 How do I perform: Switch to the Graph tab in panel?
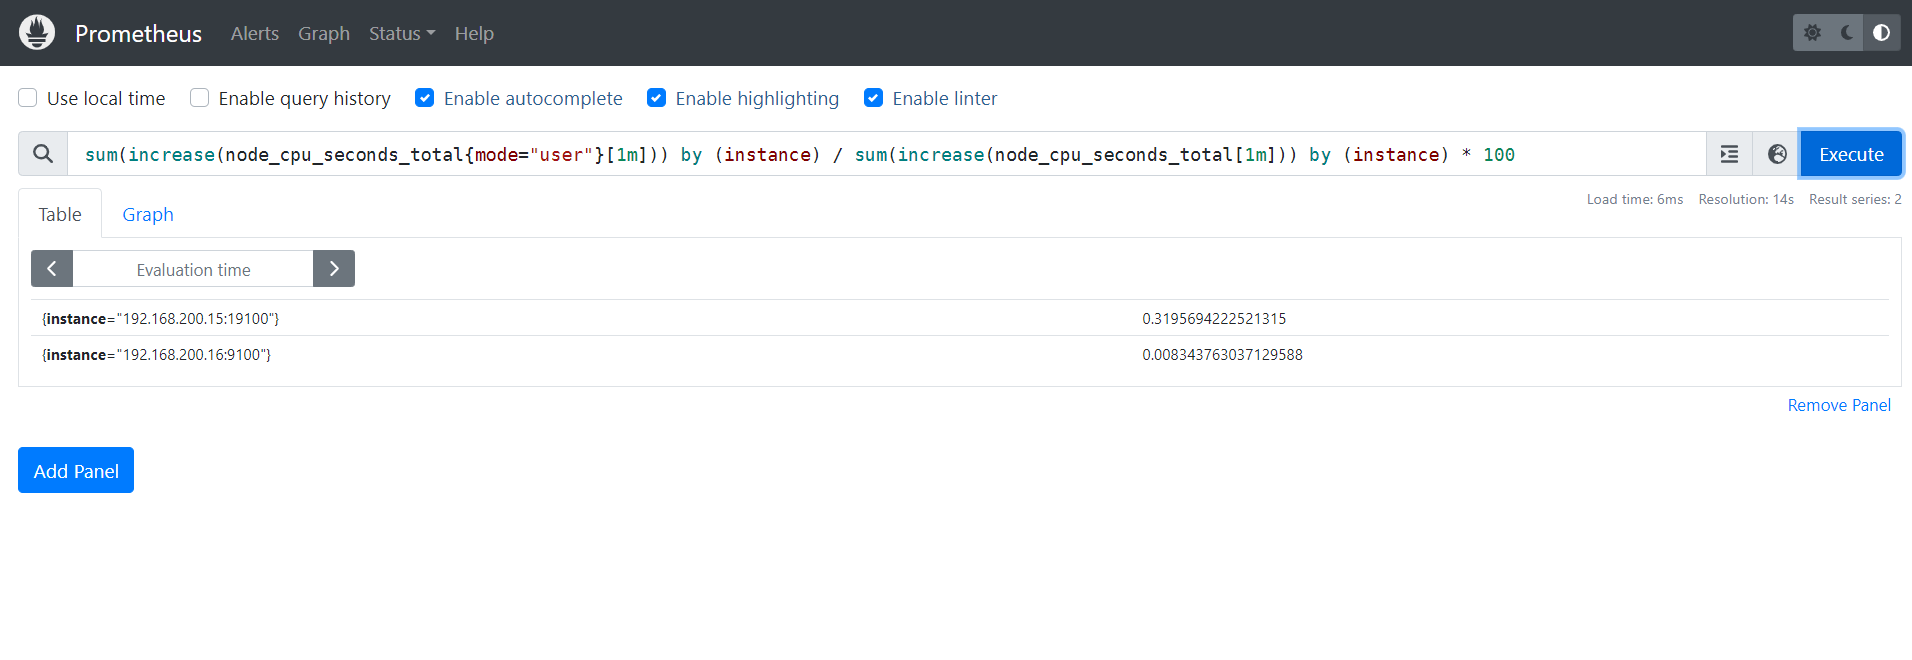point(148,214)
